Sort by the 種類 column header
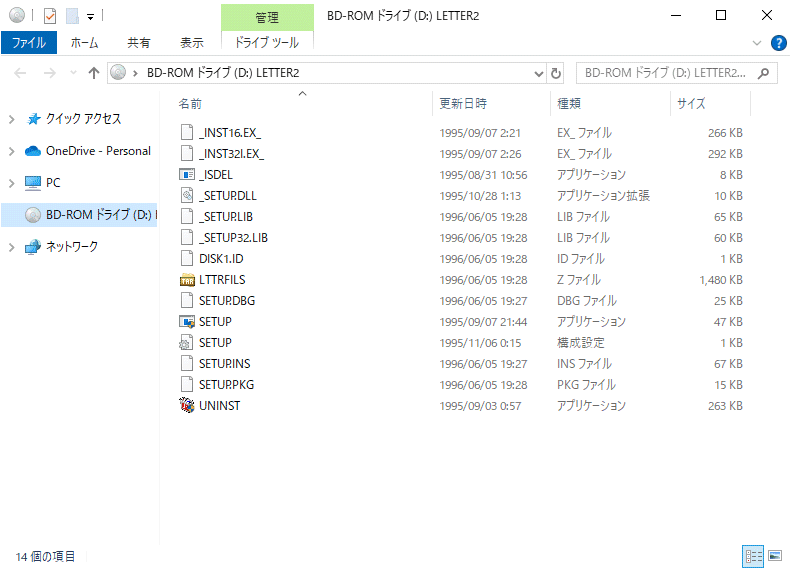The image size is (791, 569). [x=610, y=103]
